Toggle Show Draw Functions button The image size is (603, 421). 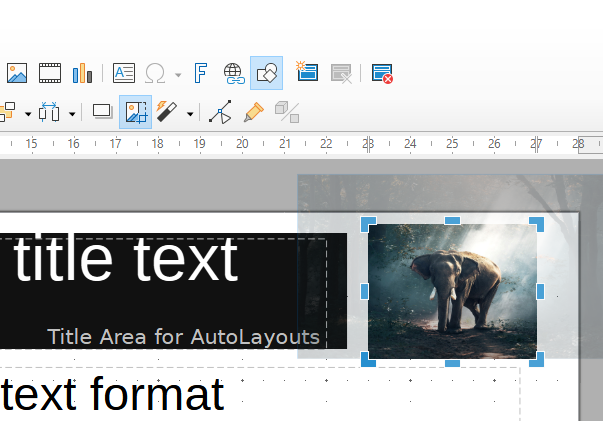(x=266, y=73)
